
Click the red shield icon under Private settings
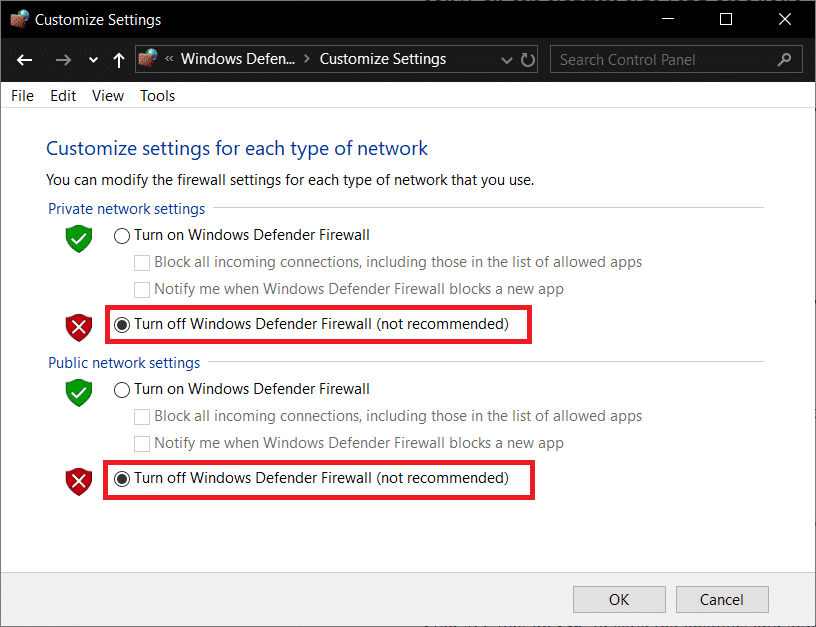[x=78, y=327]
